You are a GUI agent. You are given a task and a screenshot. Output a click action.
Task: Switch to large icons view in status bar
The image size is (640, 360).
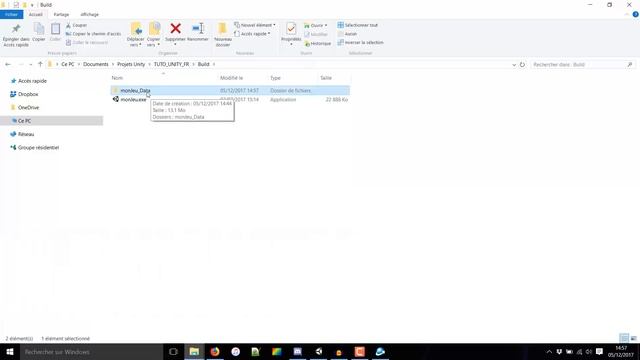633,338
